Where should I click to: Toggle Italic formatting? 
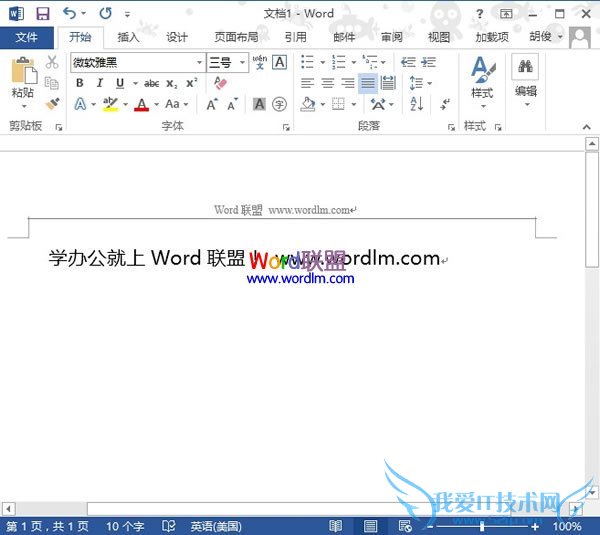(x=100, y=83)
